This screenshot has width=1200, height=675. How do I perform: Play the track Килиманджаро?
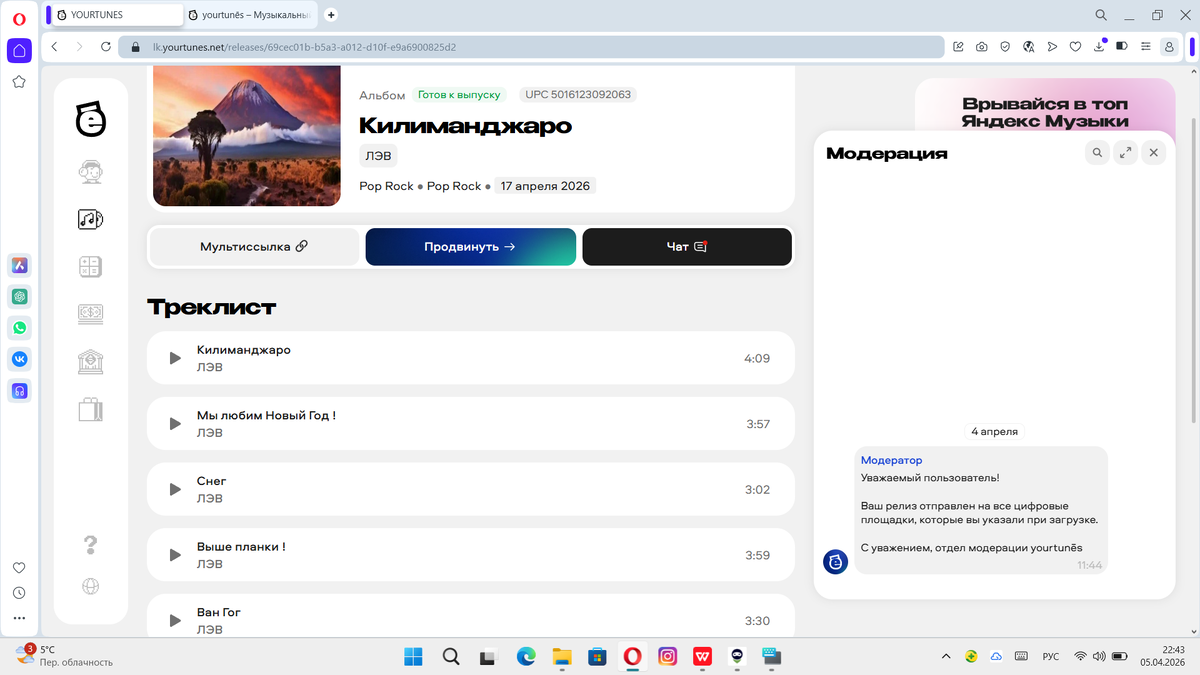174,358
